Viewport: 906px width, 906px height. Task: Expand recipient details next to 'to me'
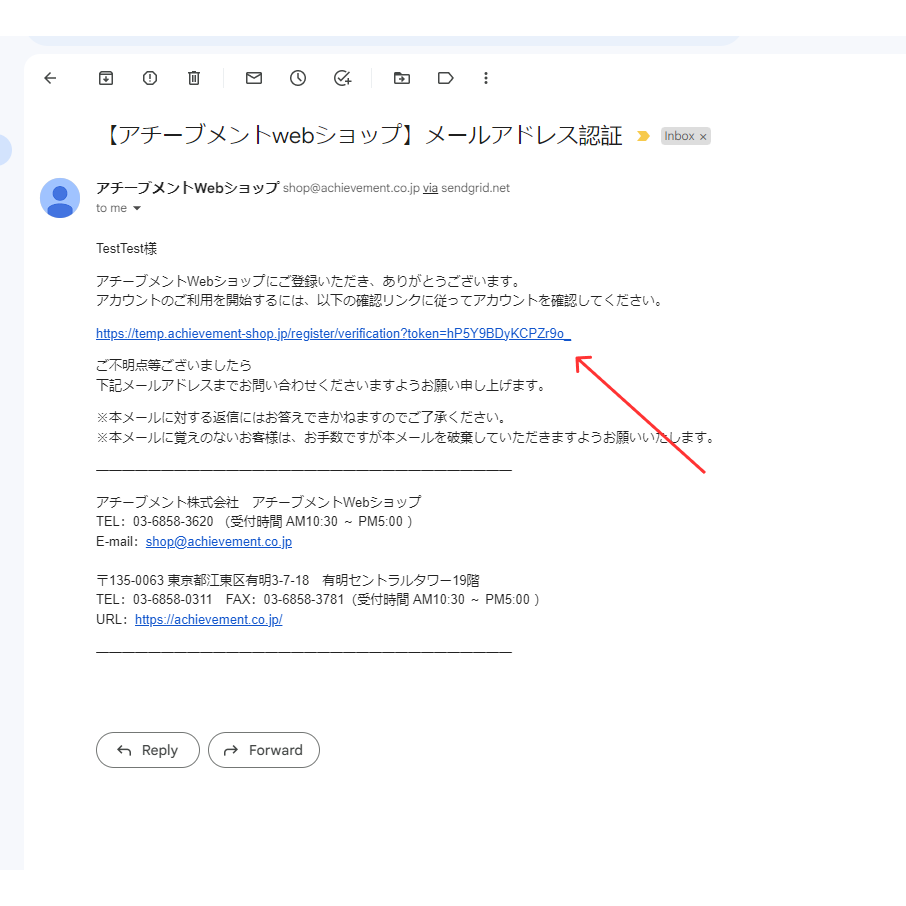pos(137,208)
